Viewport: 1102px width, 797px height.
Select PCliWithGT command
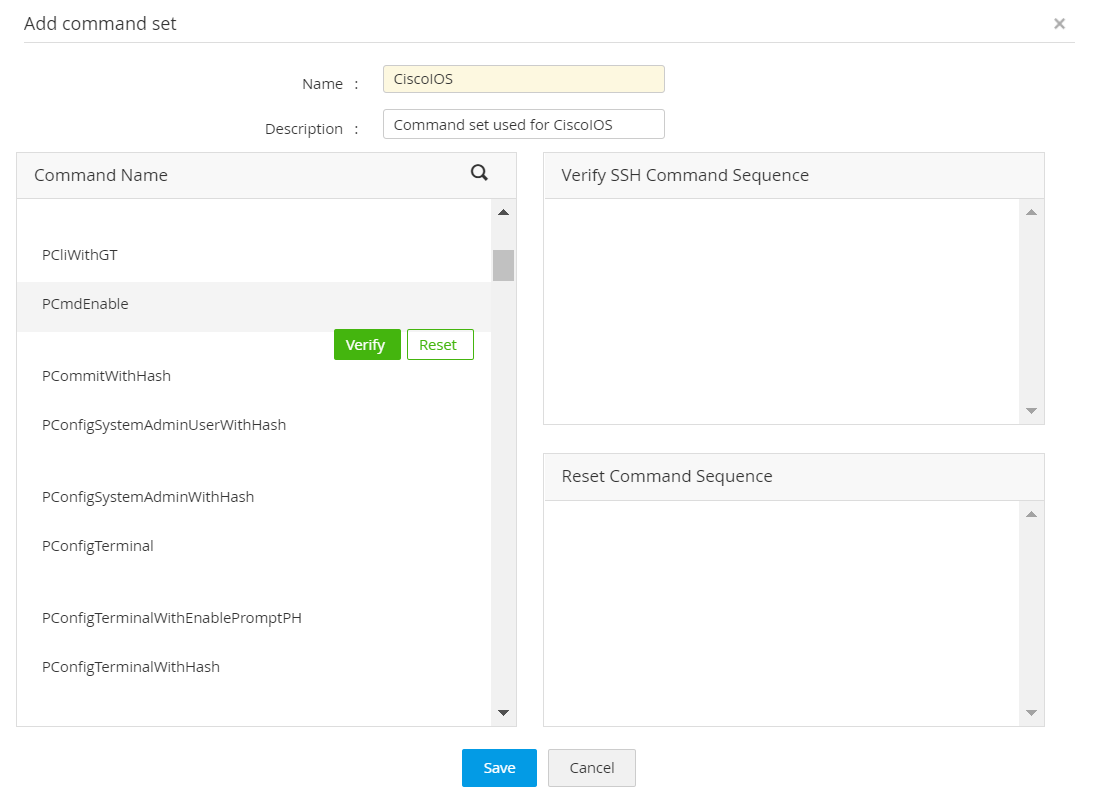tap(80, 255)
